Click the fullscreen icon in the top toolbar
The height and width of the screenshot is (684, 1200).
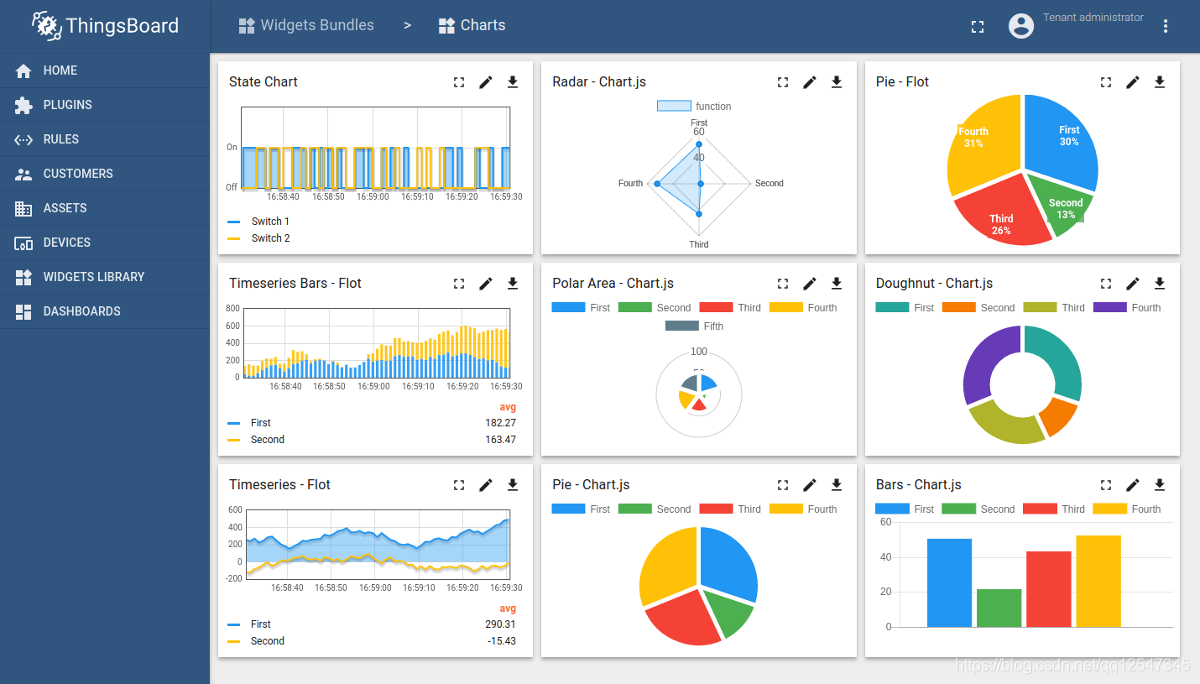pos(977,25)
